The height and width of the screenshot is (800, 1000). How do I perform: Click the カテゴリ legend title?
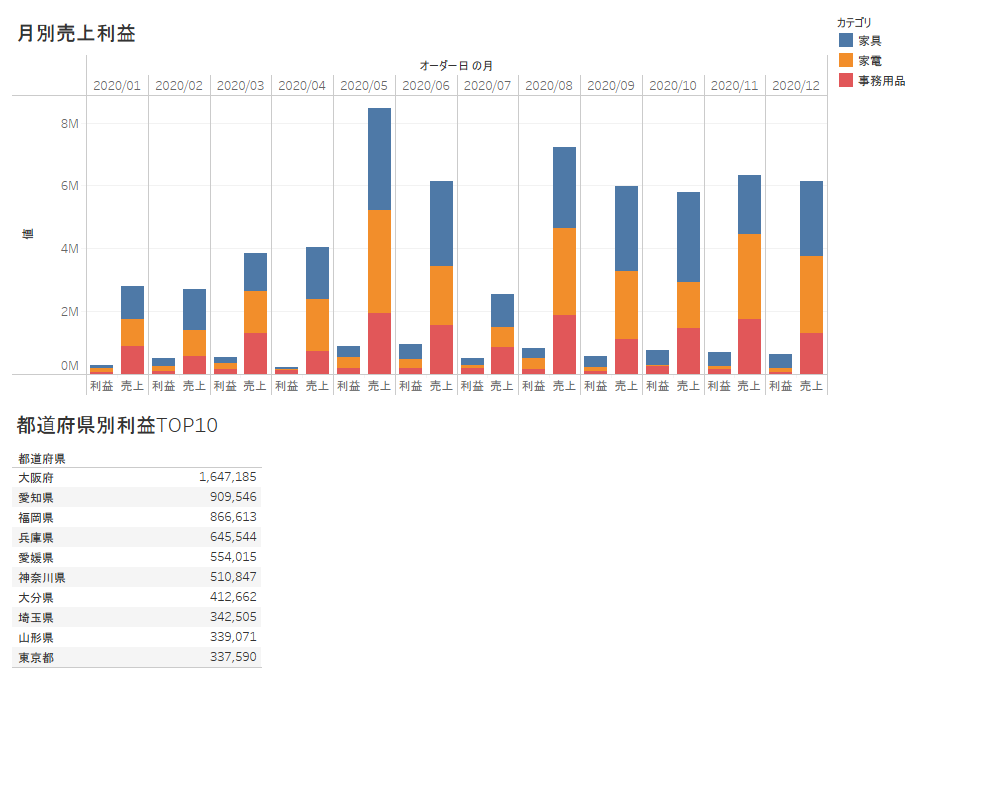pos(854,22)
